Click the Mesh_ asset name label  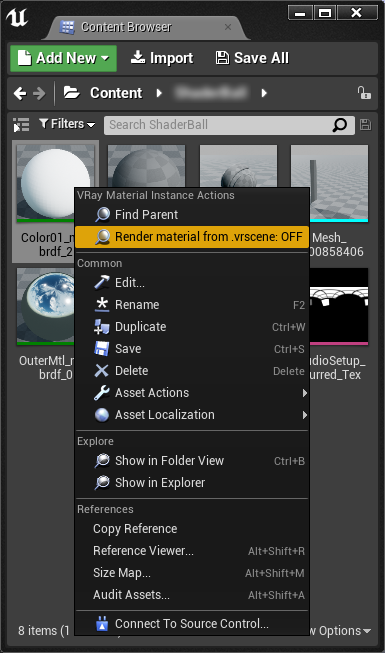tap(338, 245)
